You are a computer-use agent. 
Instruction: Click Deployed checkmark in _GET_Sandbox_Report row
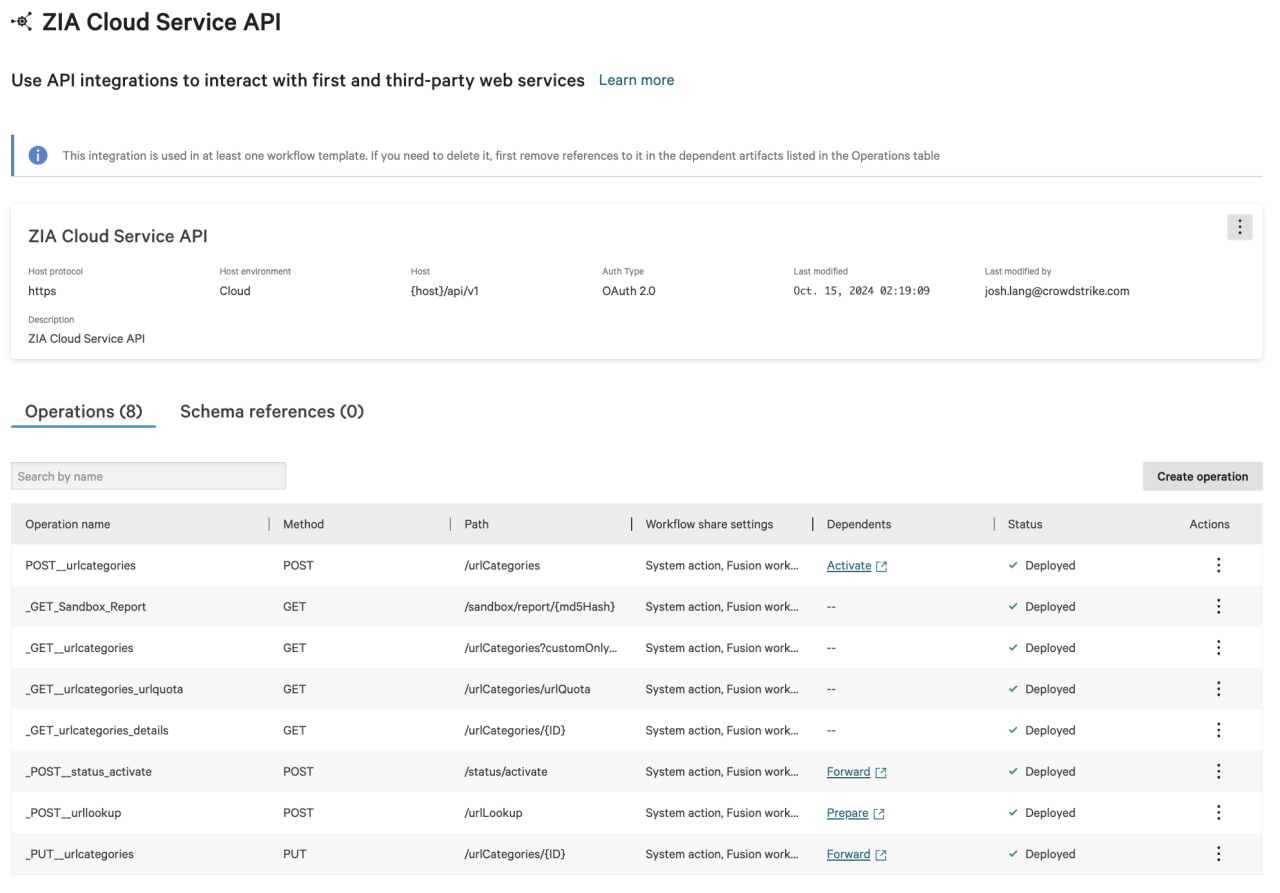coord(1013,606)
